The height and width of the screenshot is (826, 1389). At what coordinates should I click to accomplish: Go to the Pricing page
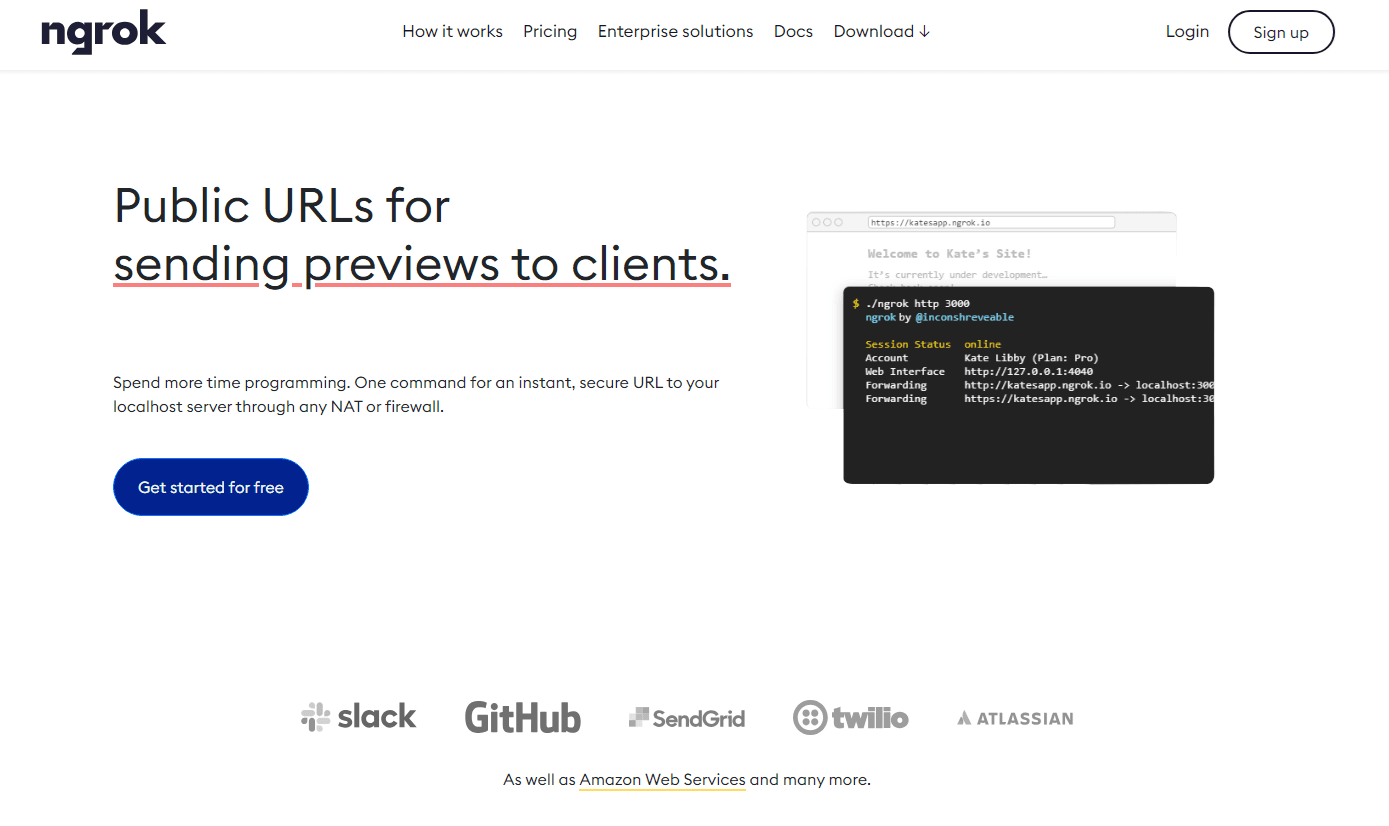click(x=550, y=32)
